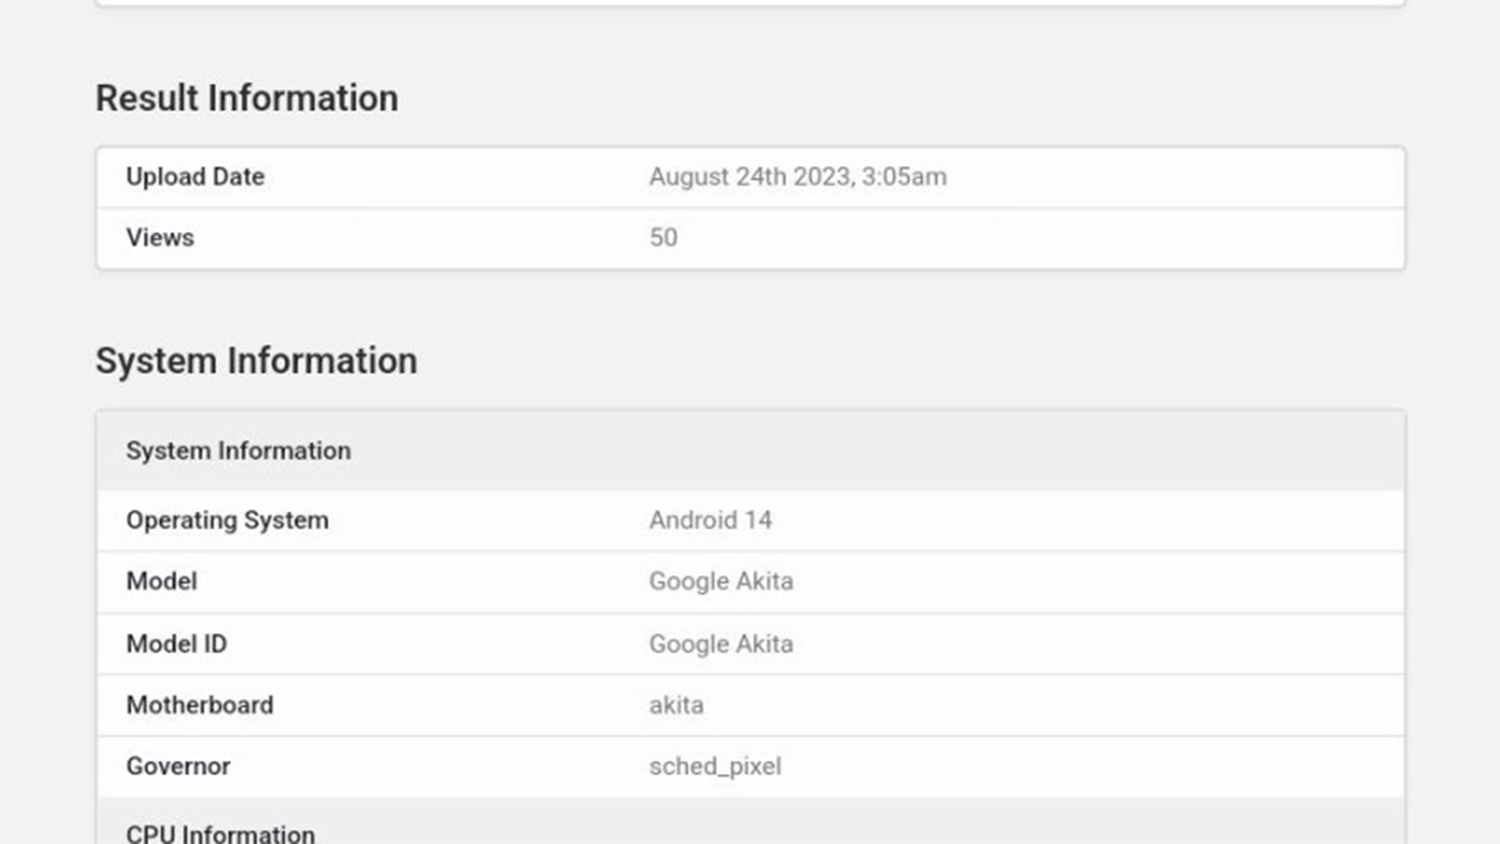This screenshot has width=1500, height=844.
Task: Click the Result Information heading
Action: tap(246, 98)
